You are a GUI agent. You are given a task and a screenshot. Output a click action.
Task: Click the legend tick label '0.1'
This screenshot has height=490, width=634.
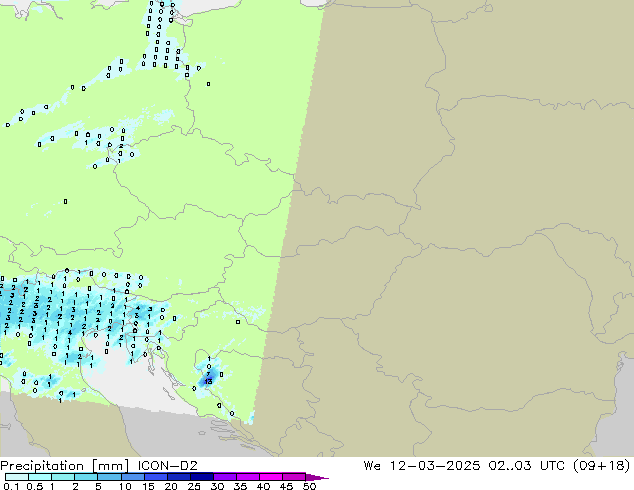pos(11,486)
